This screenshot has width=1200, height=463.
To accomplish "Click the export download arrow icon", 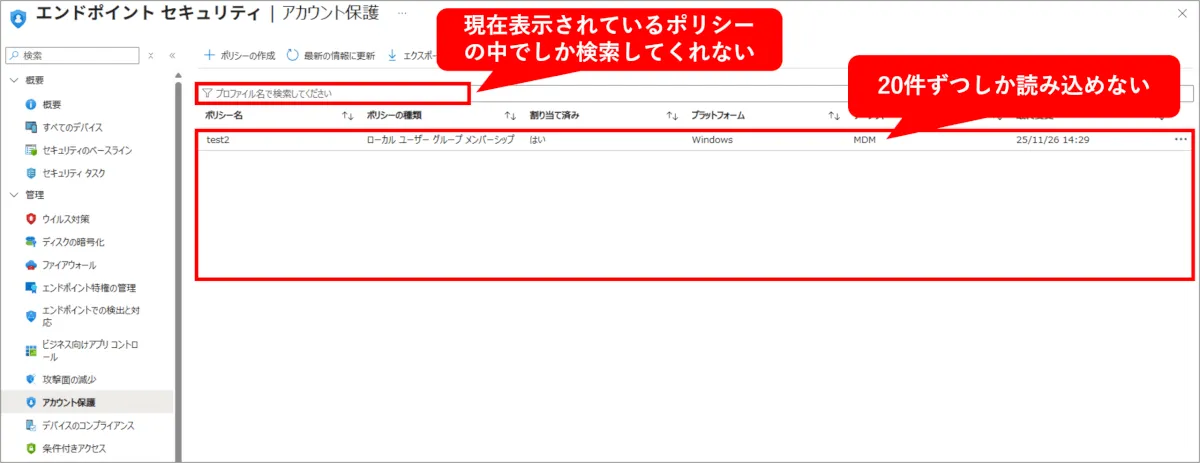I will click(392, 55).
